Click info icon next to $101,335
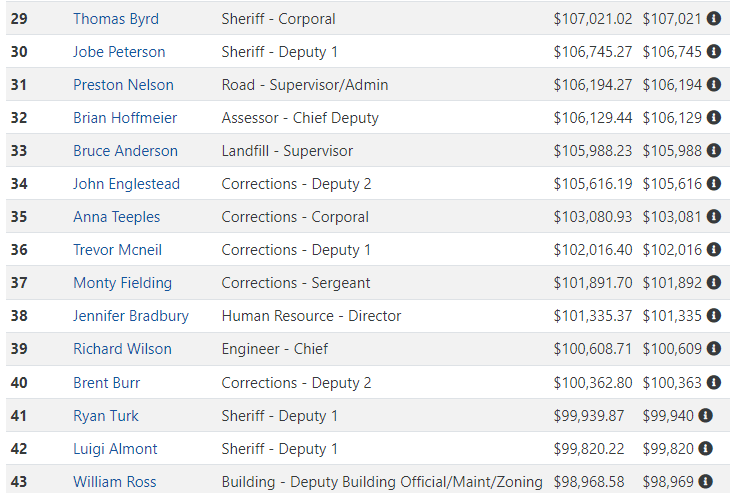The height and width of the screenshot is (493, 730). (x=714, y=315)
